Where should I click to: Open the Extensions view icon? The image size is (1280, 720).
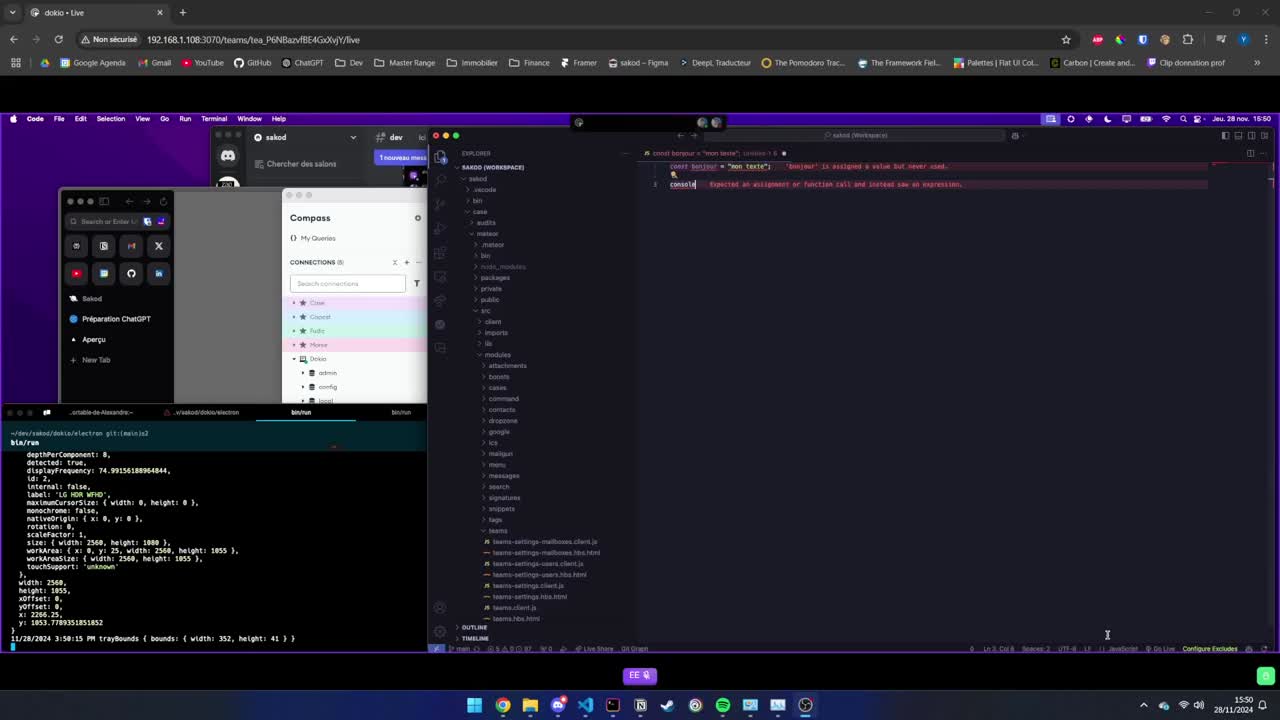440,252
